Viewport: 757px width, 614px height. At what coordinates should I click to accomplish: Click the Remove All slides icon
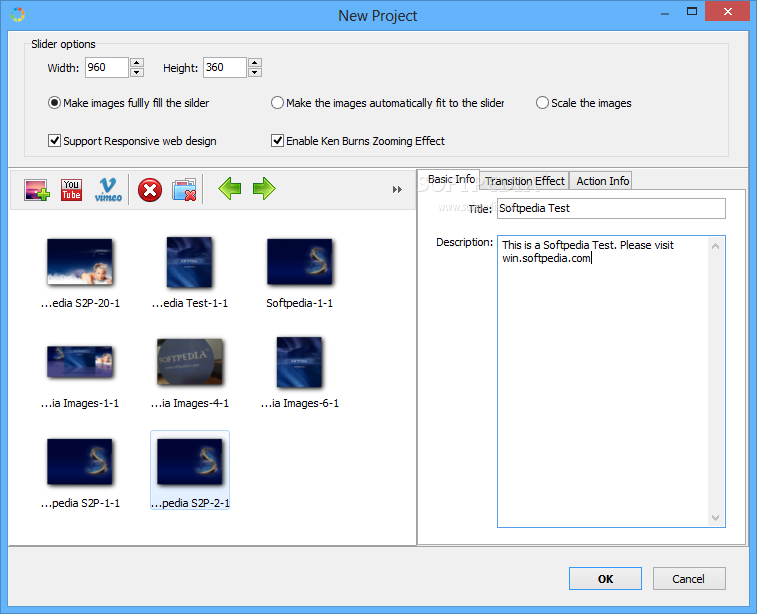pyautogui.click(x=184, y=190)
